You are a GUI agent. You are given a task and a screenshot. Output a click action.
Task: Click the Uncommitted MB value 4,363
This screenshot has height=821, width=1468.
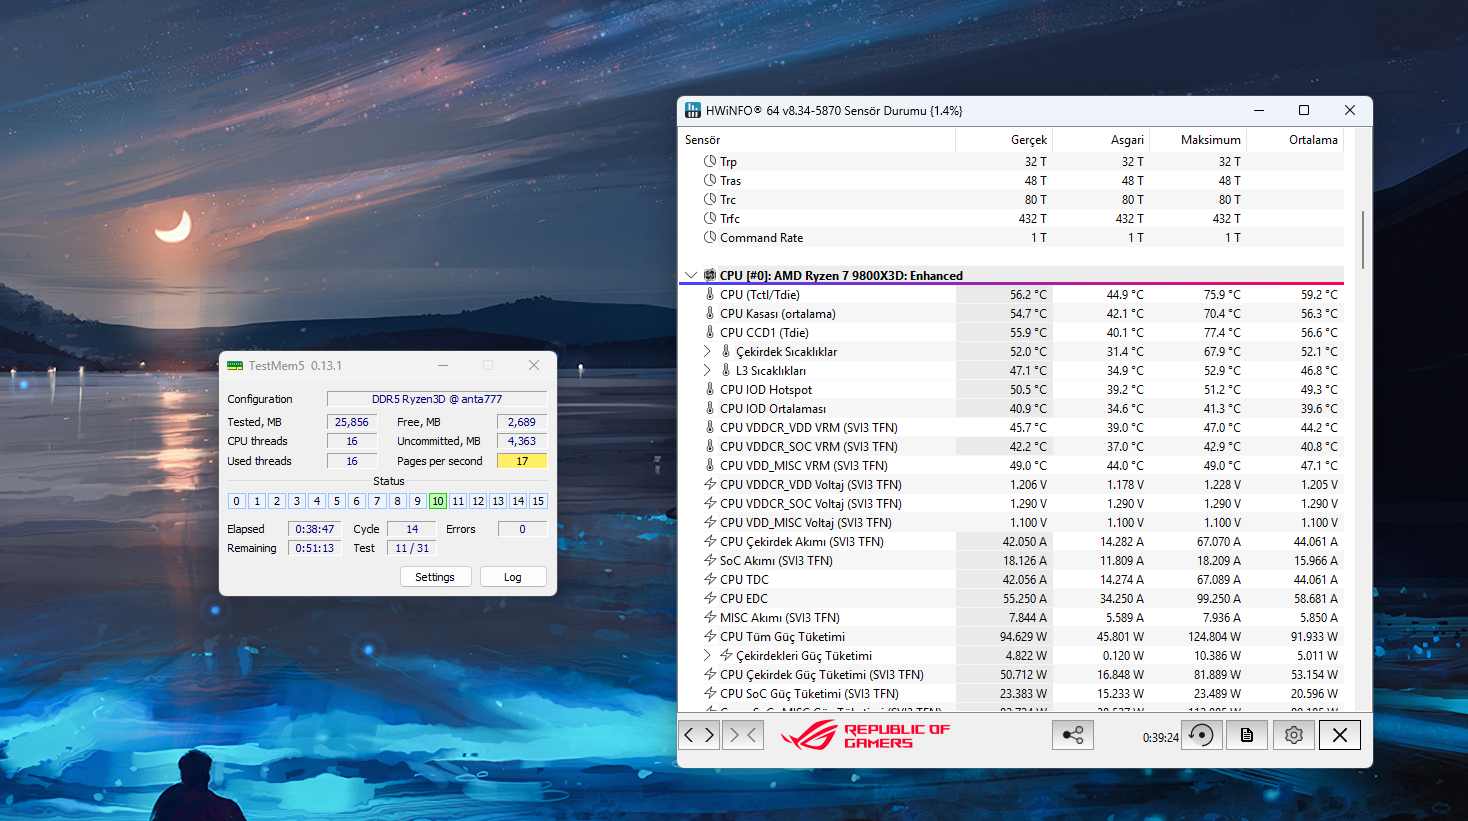click(x=522, y=441)
